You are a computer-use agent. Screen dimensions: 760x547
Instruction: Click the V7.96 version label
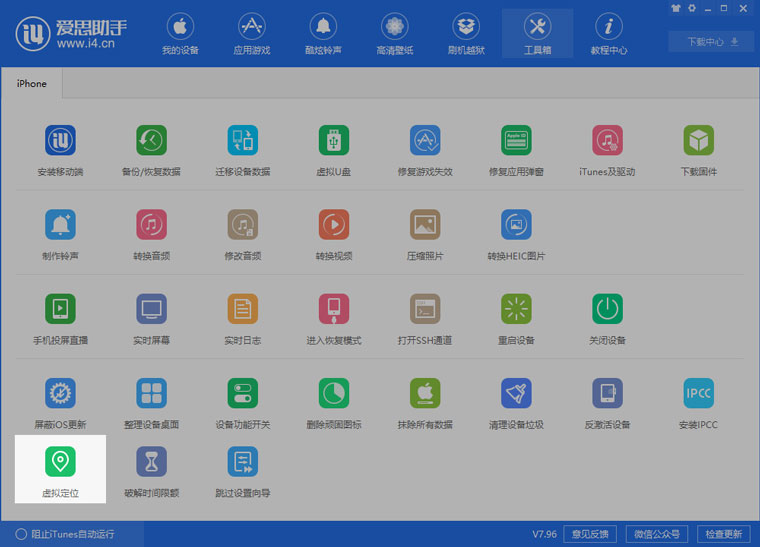[x=544, y=534]
